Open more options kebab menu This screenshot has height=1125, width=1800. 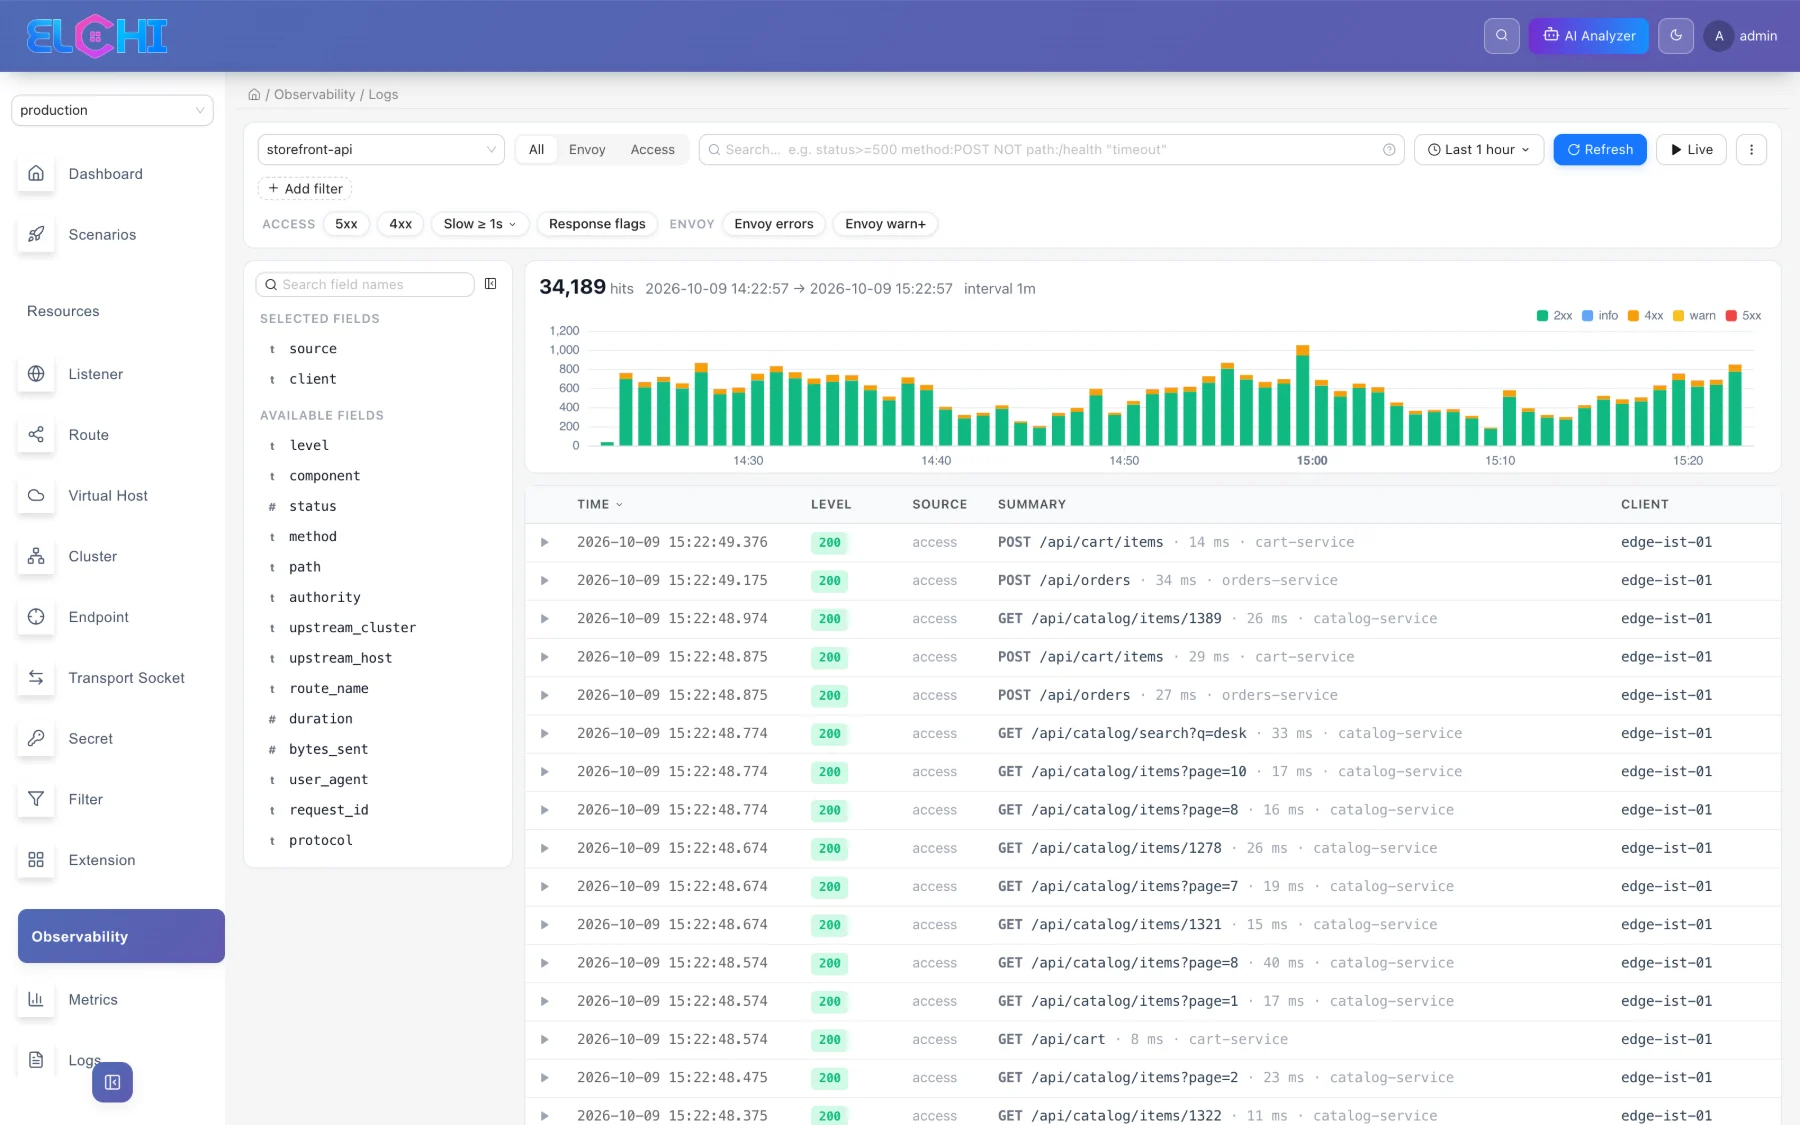pyautogui.click(x=1751, y=150)
